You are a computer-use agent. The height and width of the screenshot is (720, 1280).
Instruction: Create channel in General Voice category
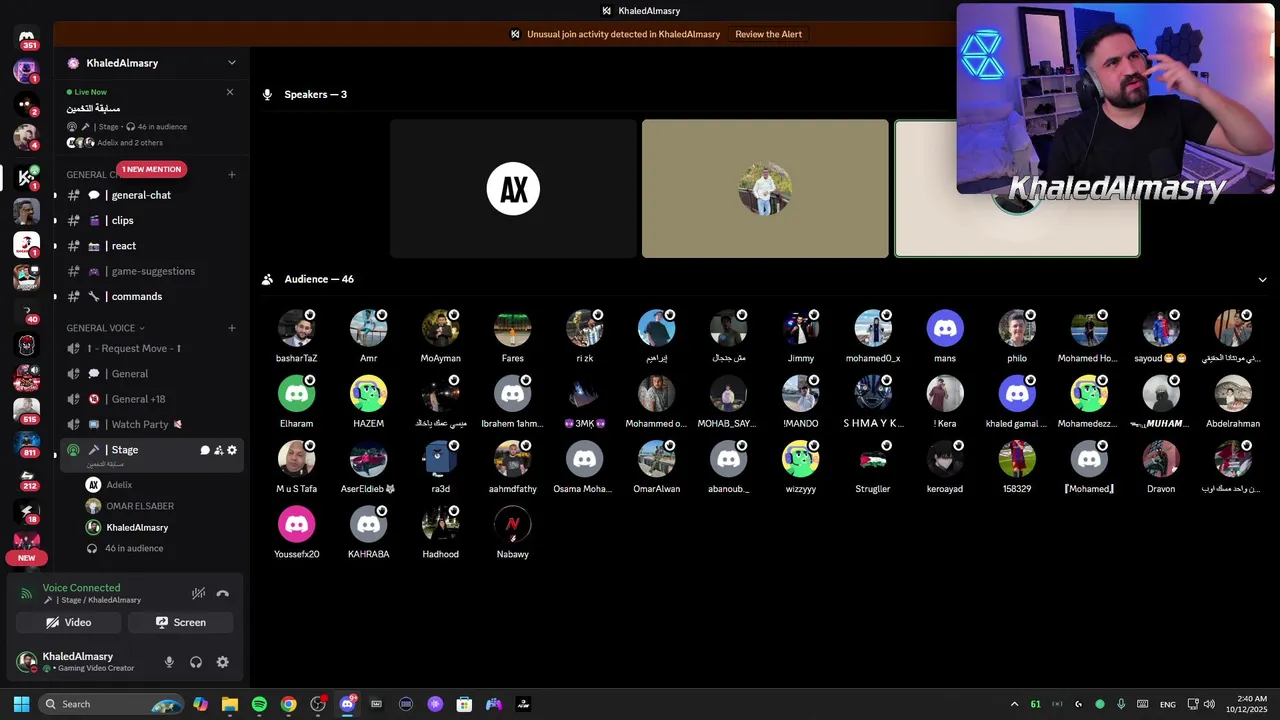point(232,328)
